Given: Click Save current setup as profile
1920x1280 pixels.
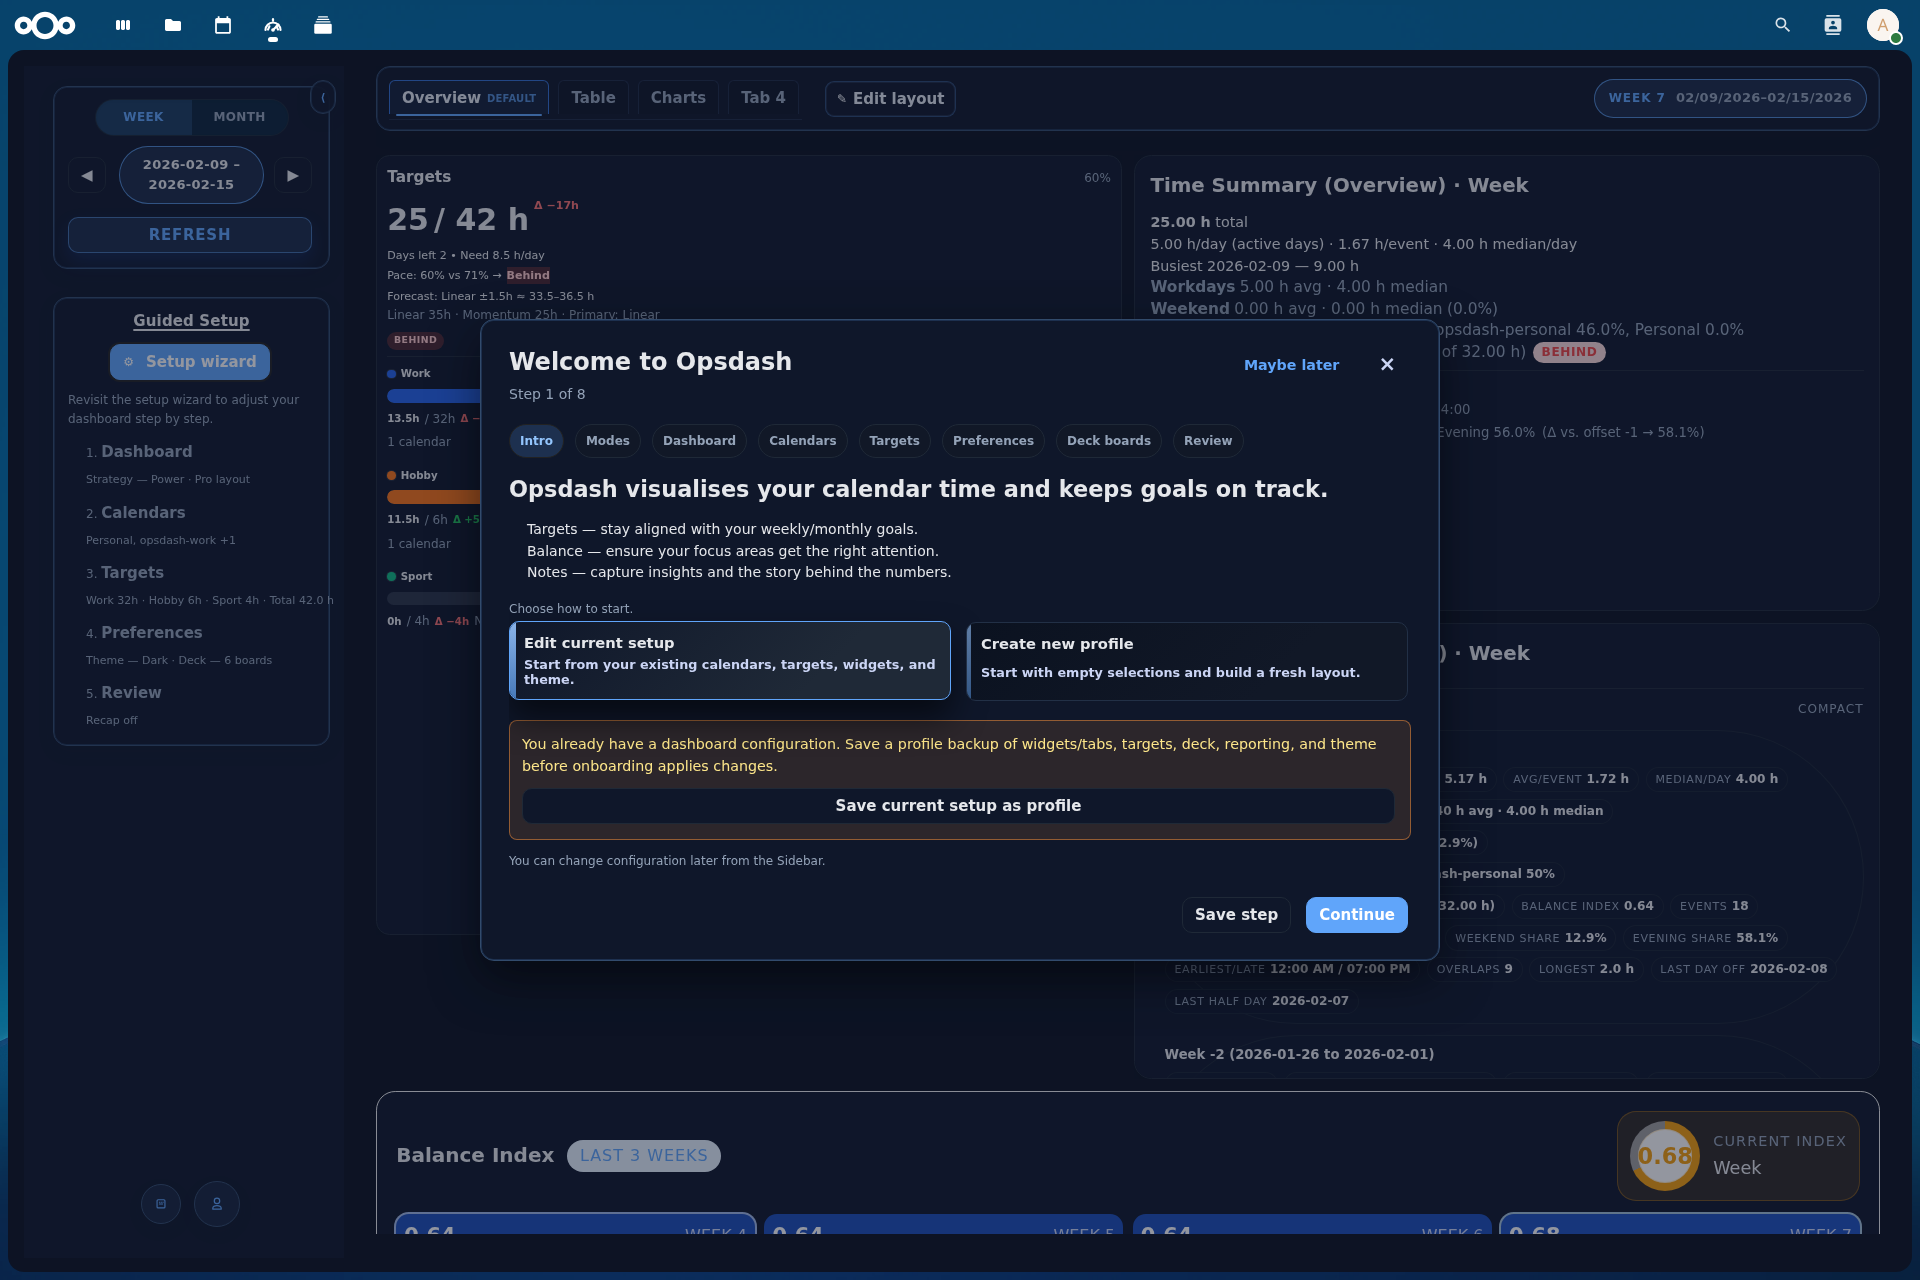Looking at the screenshot, I should pos(958,806).
